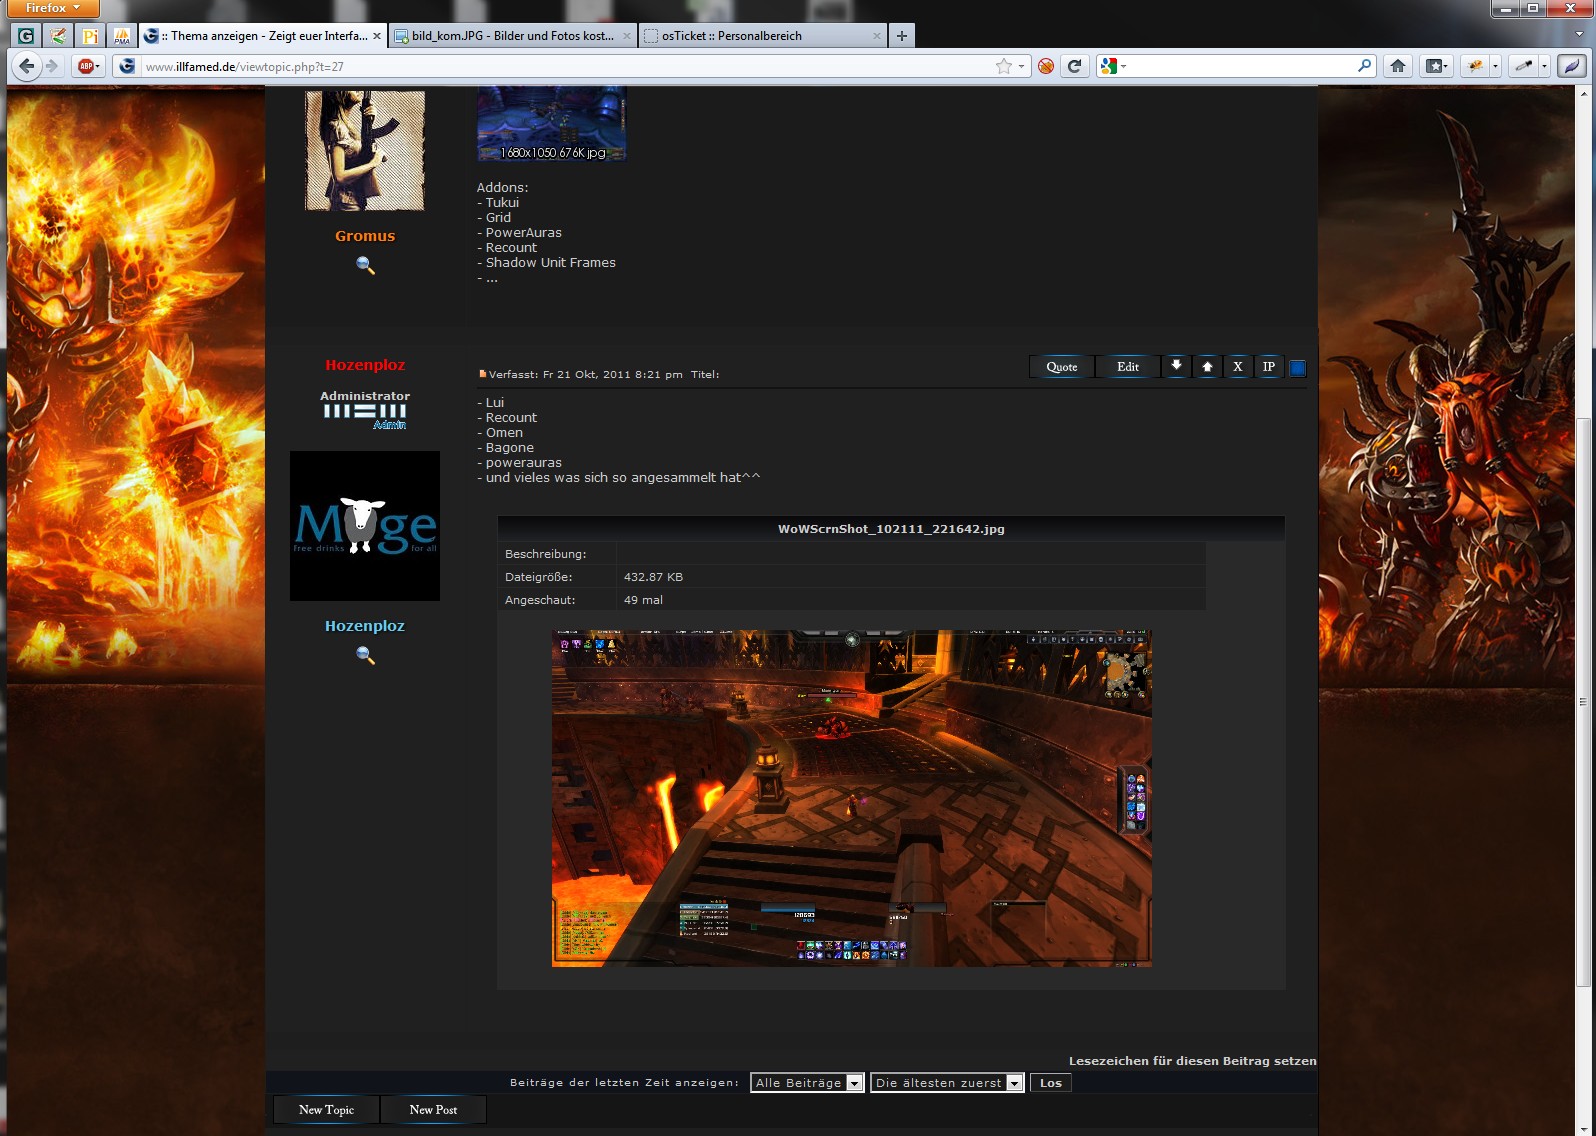Write a New Post reply
Screen dimensions: 1596x1136
point(433,1109)
